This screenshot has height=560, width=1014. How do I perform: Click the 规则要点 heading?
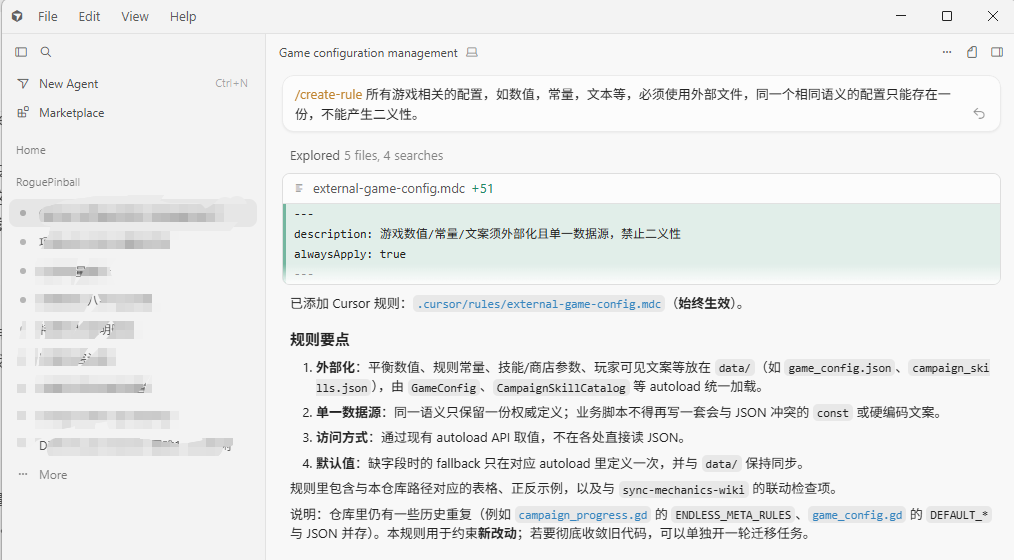(x=319, y=339)
